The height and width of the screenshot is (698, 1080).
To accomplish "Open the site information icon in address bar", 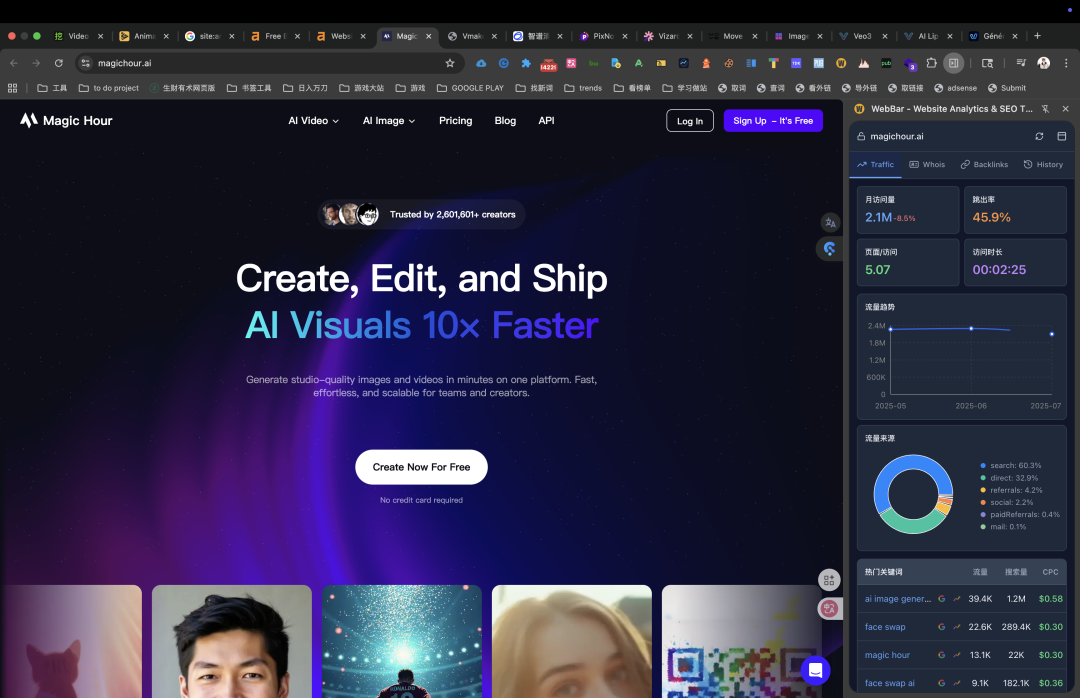I will click(85, 63).
